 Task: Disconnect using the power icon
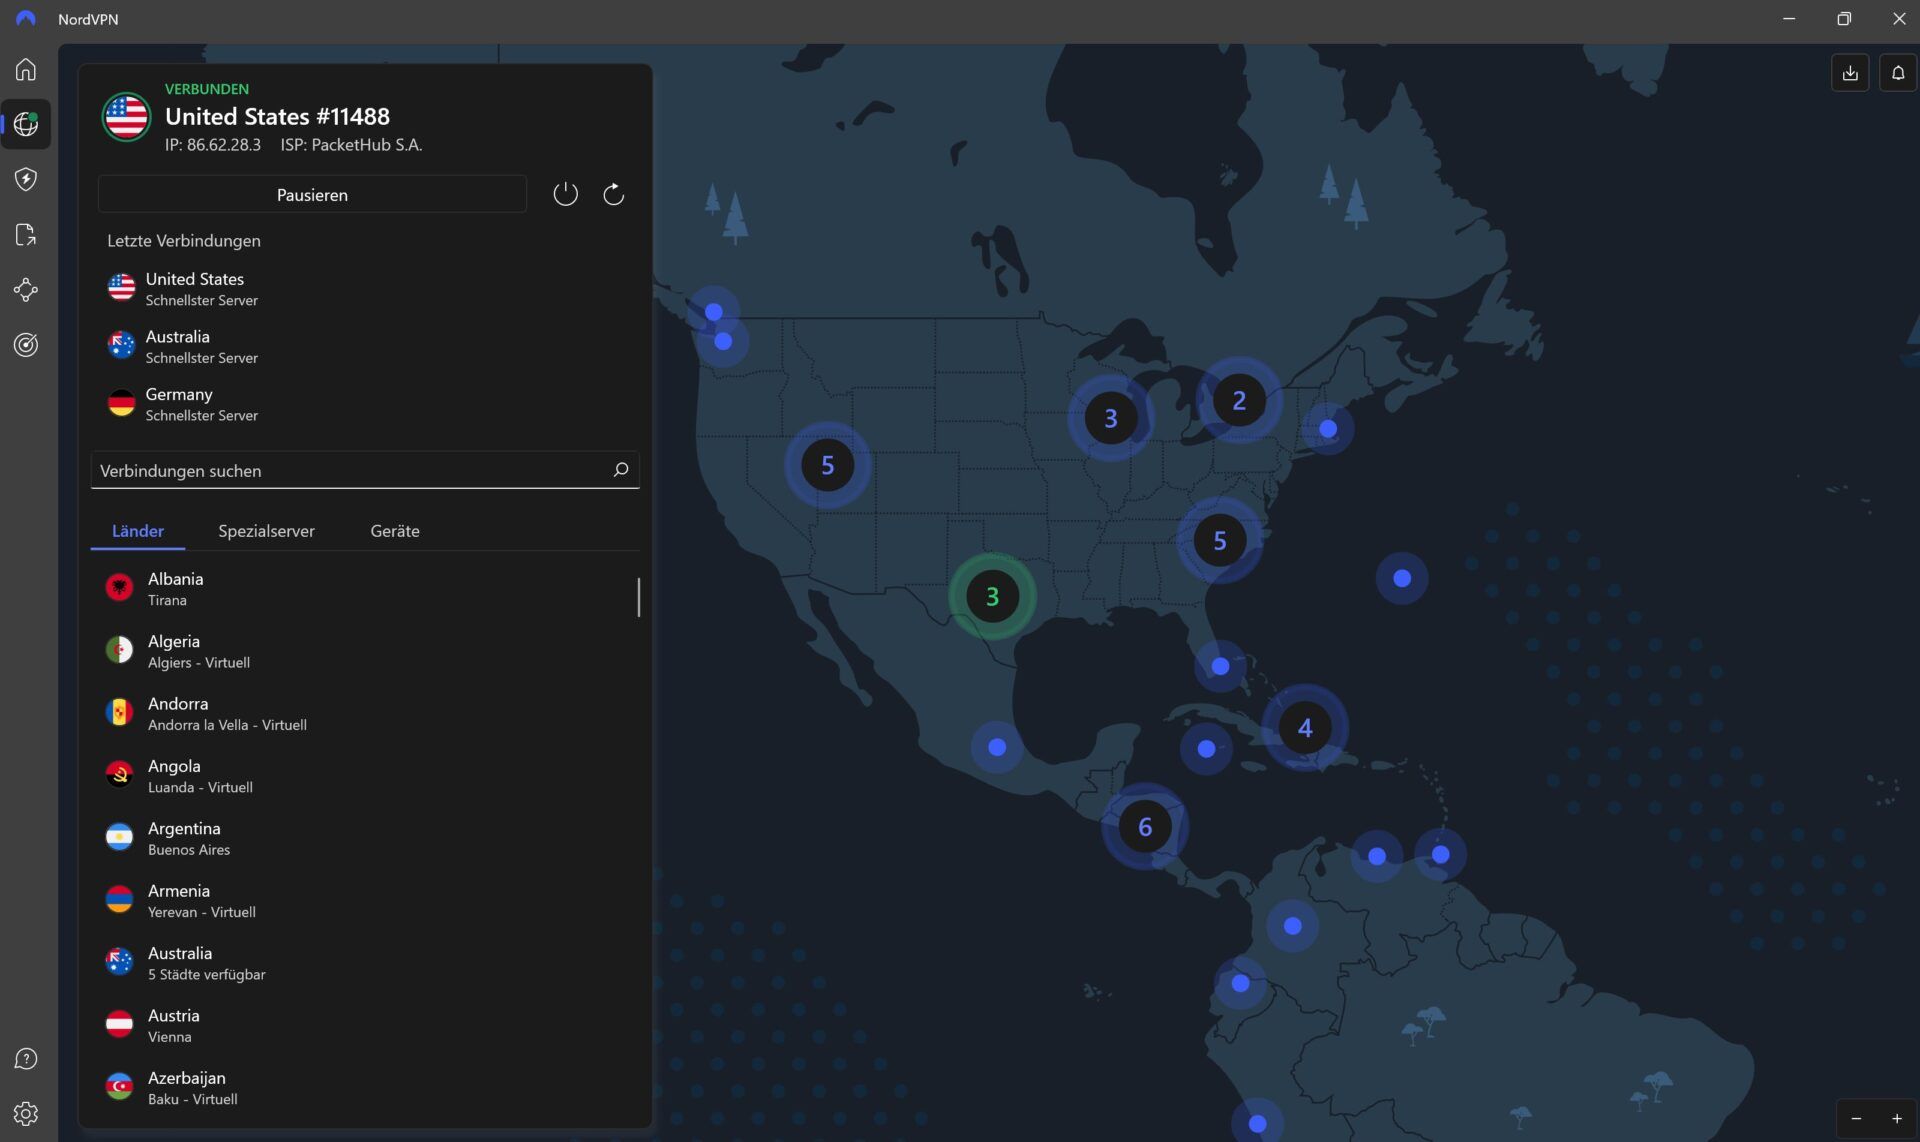565,194
